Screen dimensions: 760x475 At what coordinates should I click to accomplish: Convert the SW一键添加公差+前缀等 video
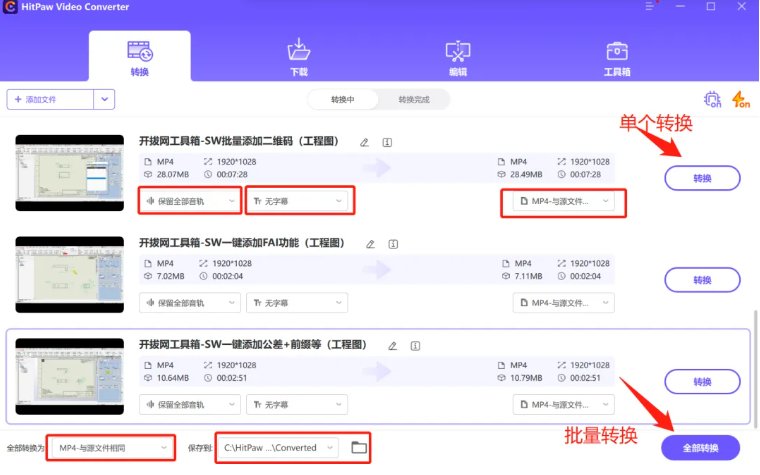[702, 382]
